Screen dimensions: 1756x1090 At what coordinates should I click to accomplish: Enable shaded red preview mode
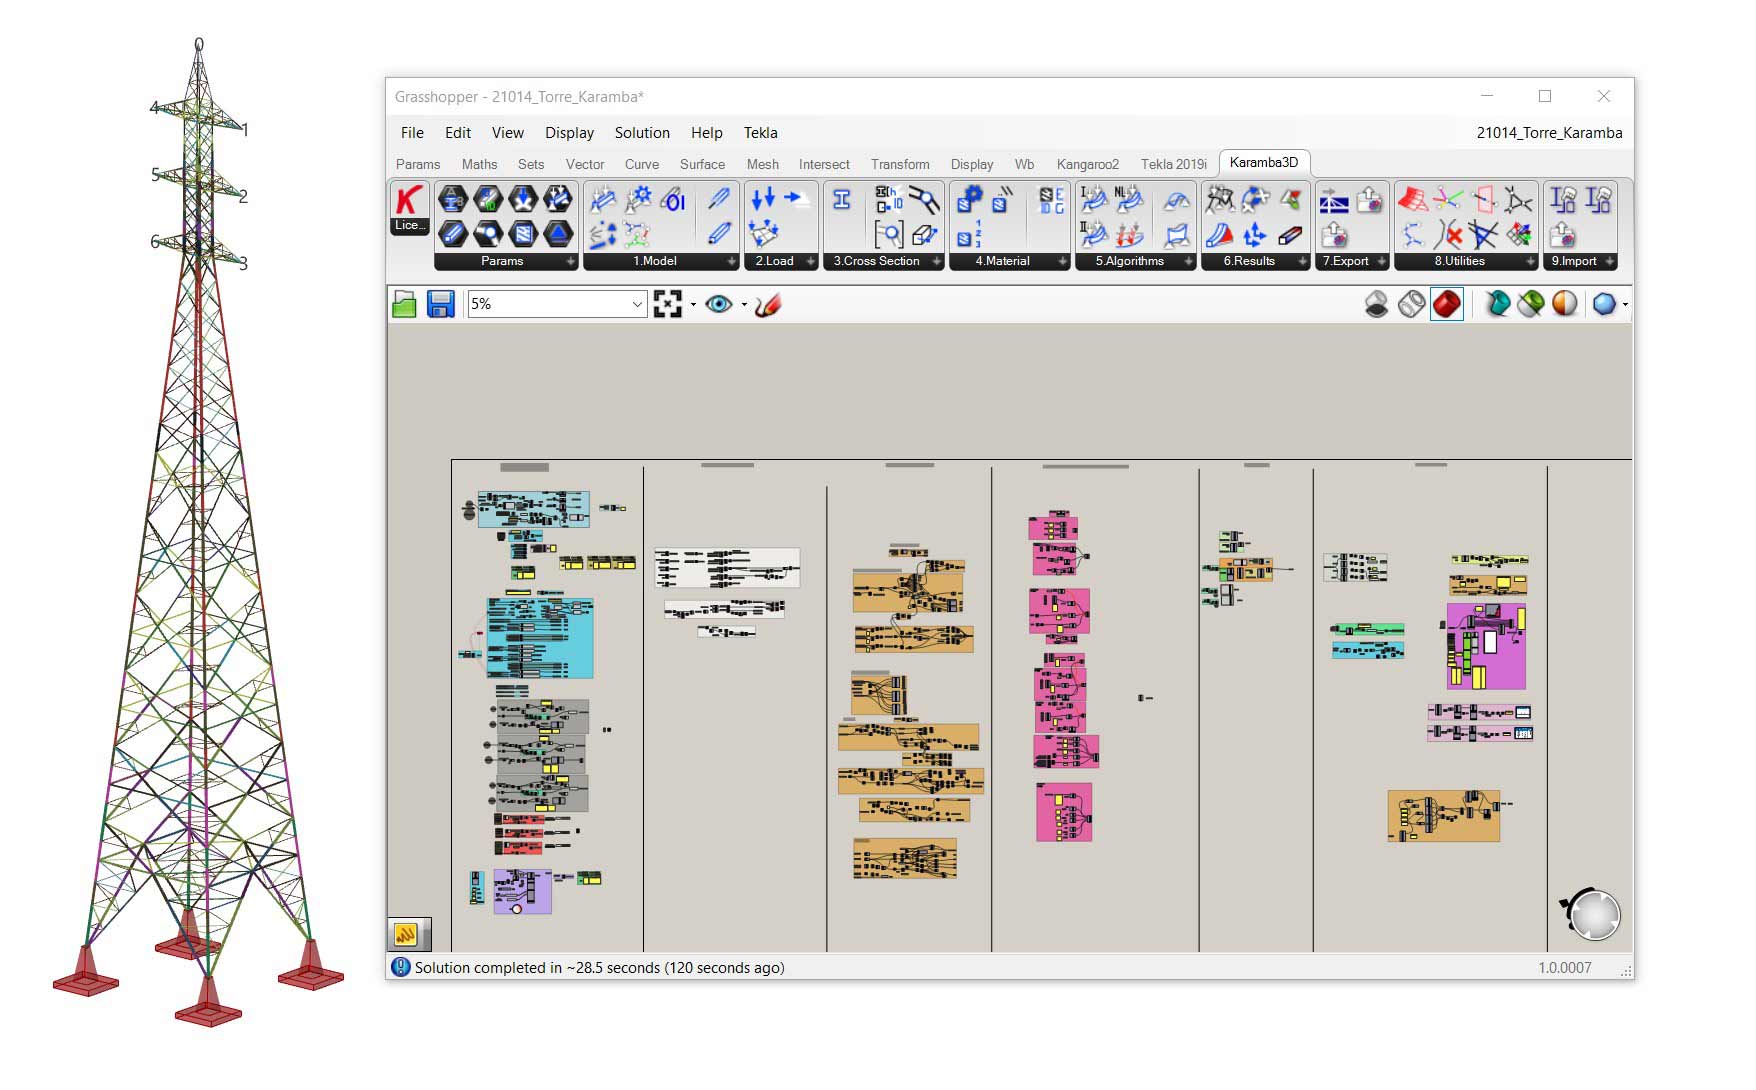1446,304
